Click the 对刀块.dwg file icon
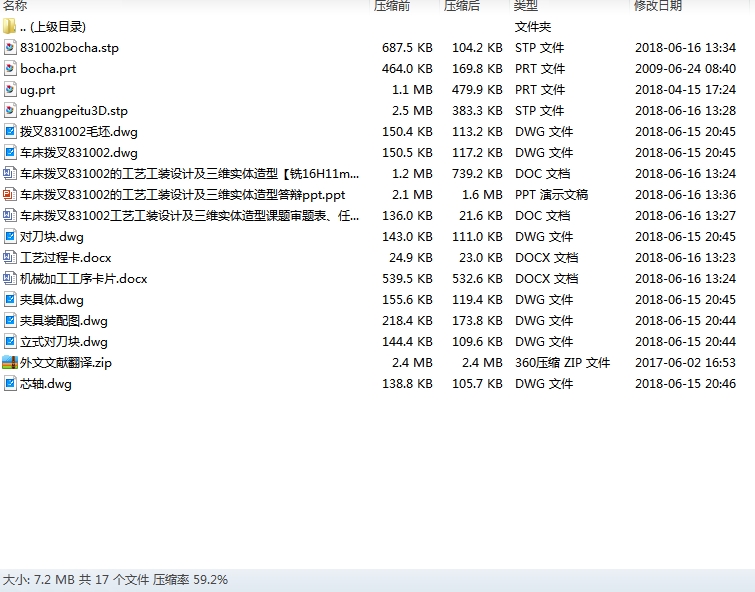 tap(10, 237)
